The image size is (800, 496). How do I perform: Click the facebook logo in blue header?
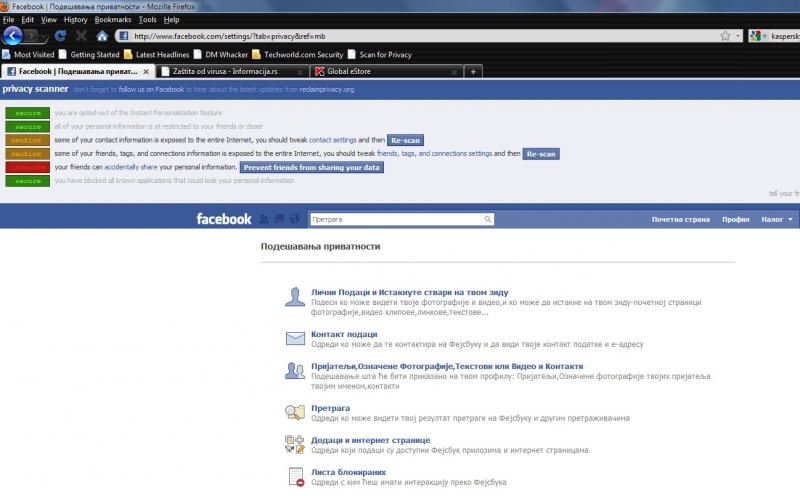point(223,219)
